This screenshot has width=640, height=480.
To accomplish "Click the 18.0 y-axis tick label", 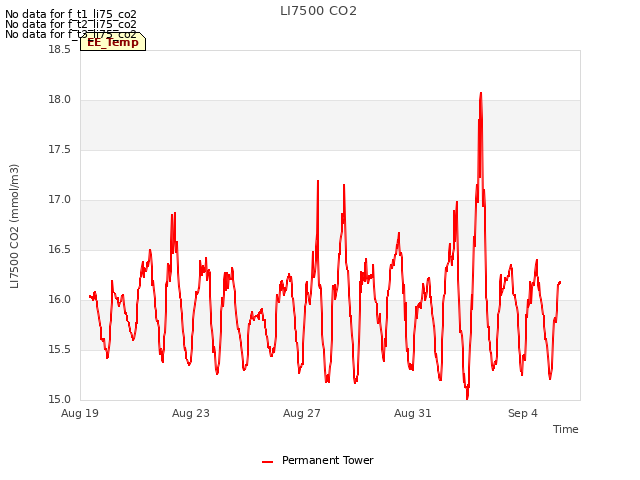I will click(x=60, y=100).
